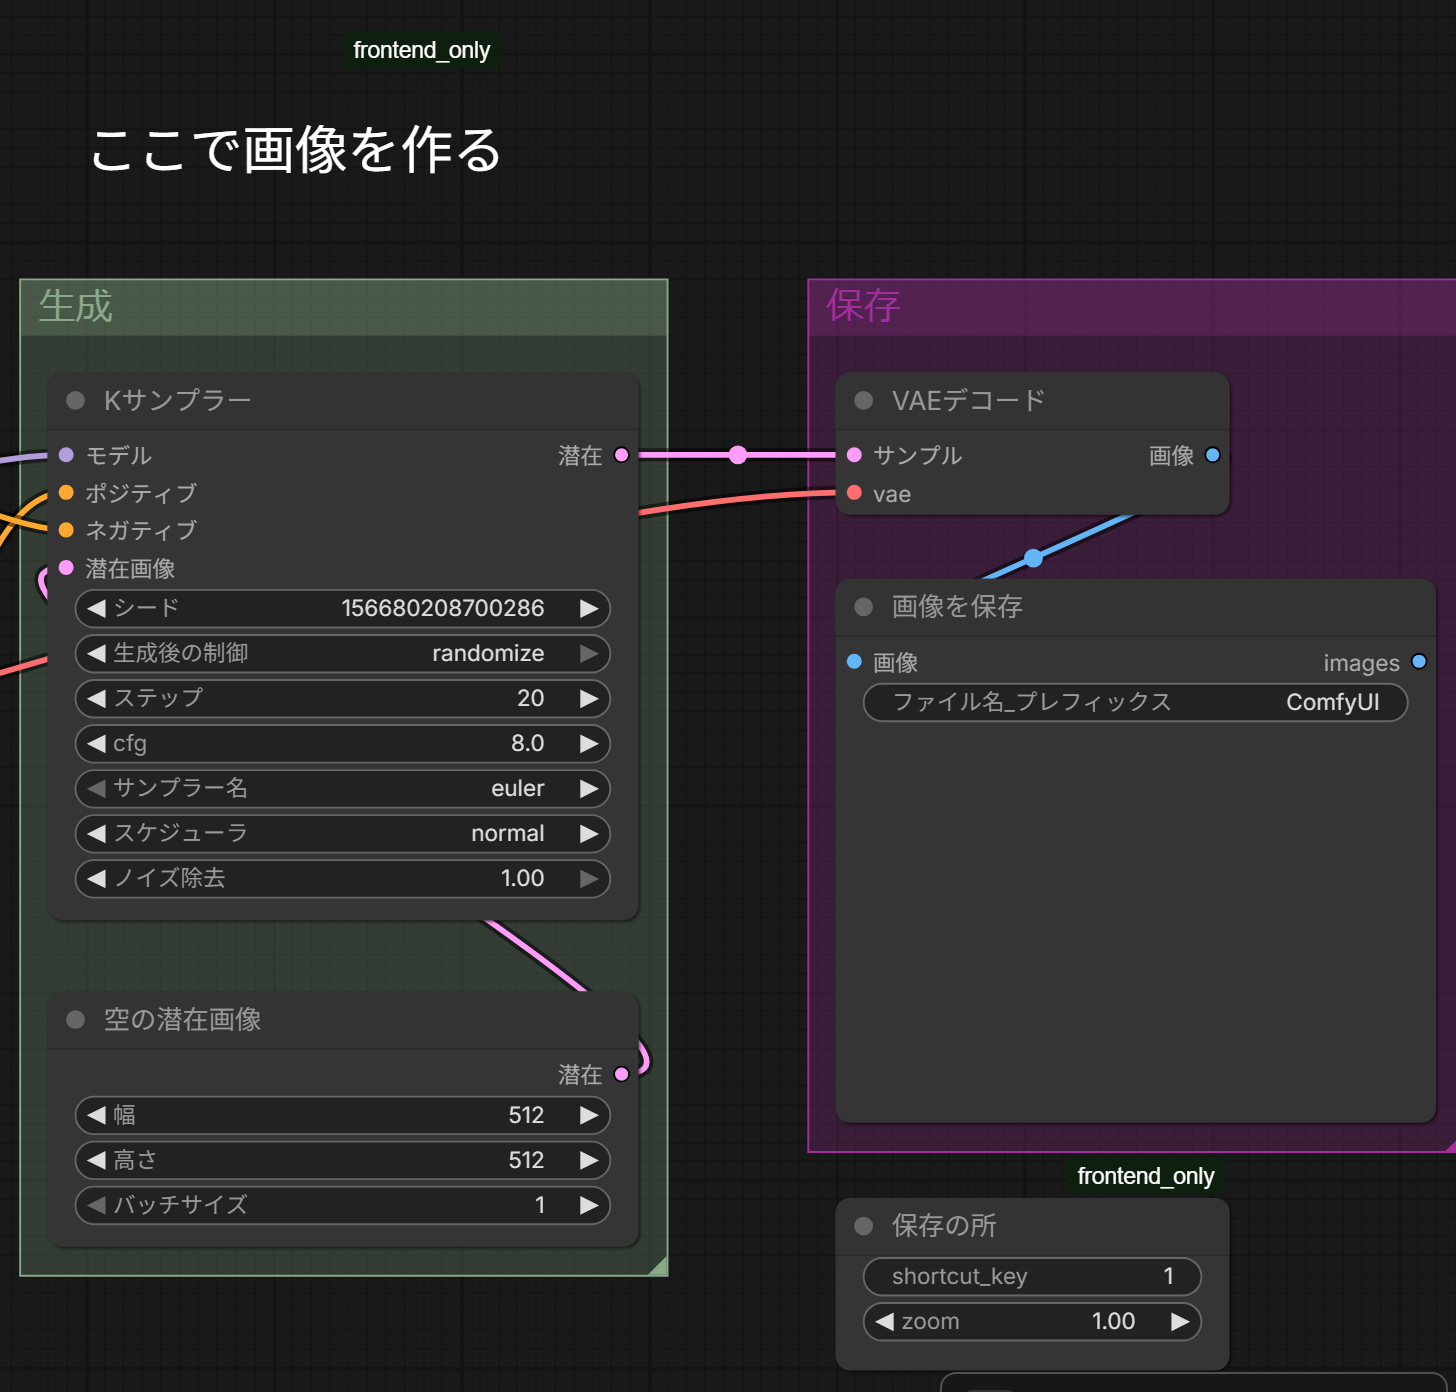
Task: Increase ステップ count with right arrow
Action: (589, 699)
